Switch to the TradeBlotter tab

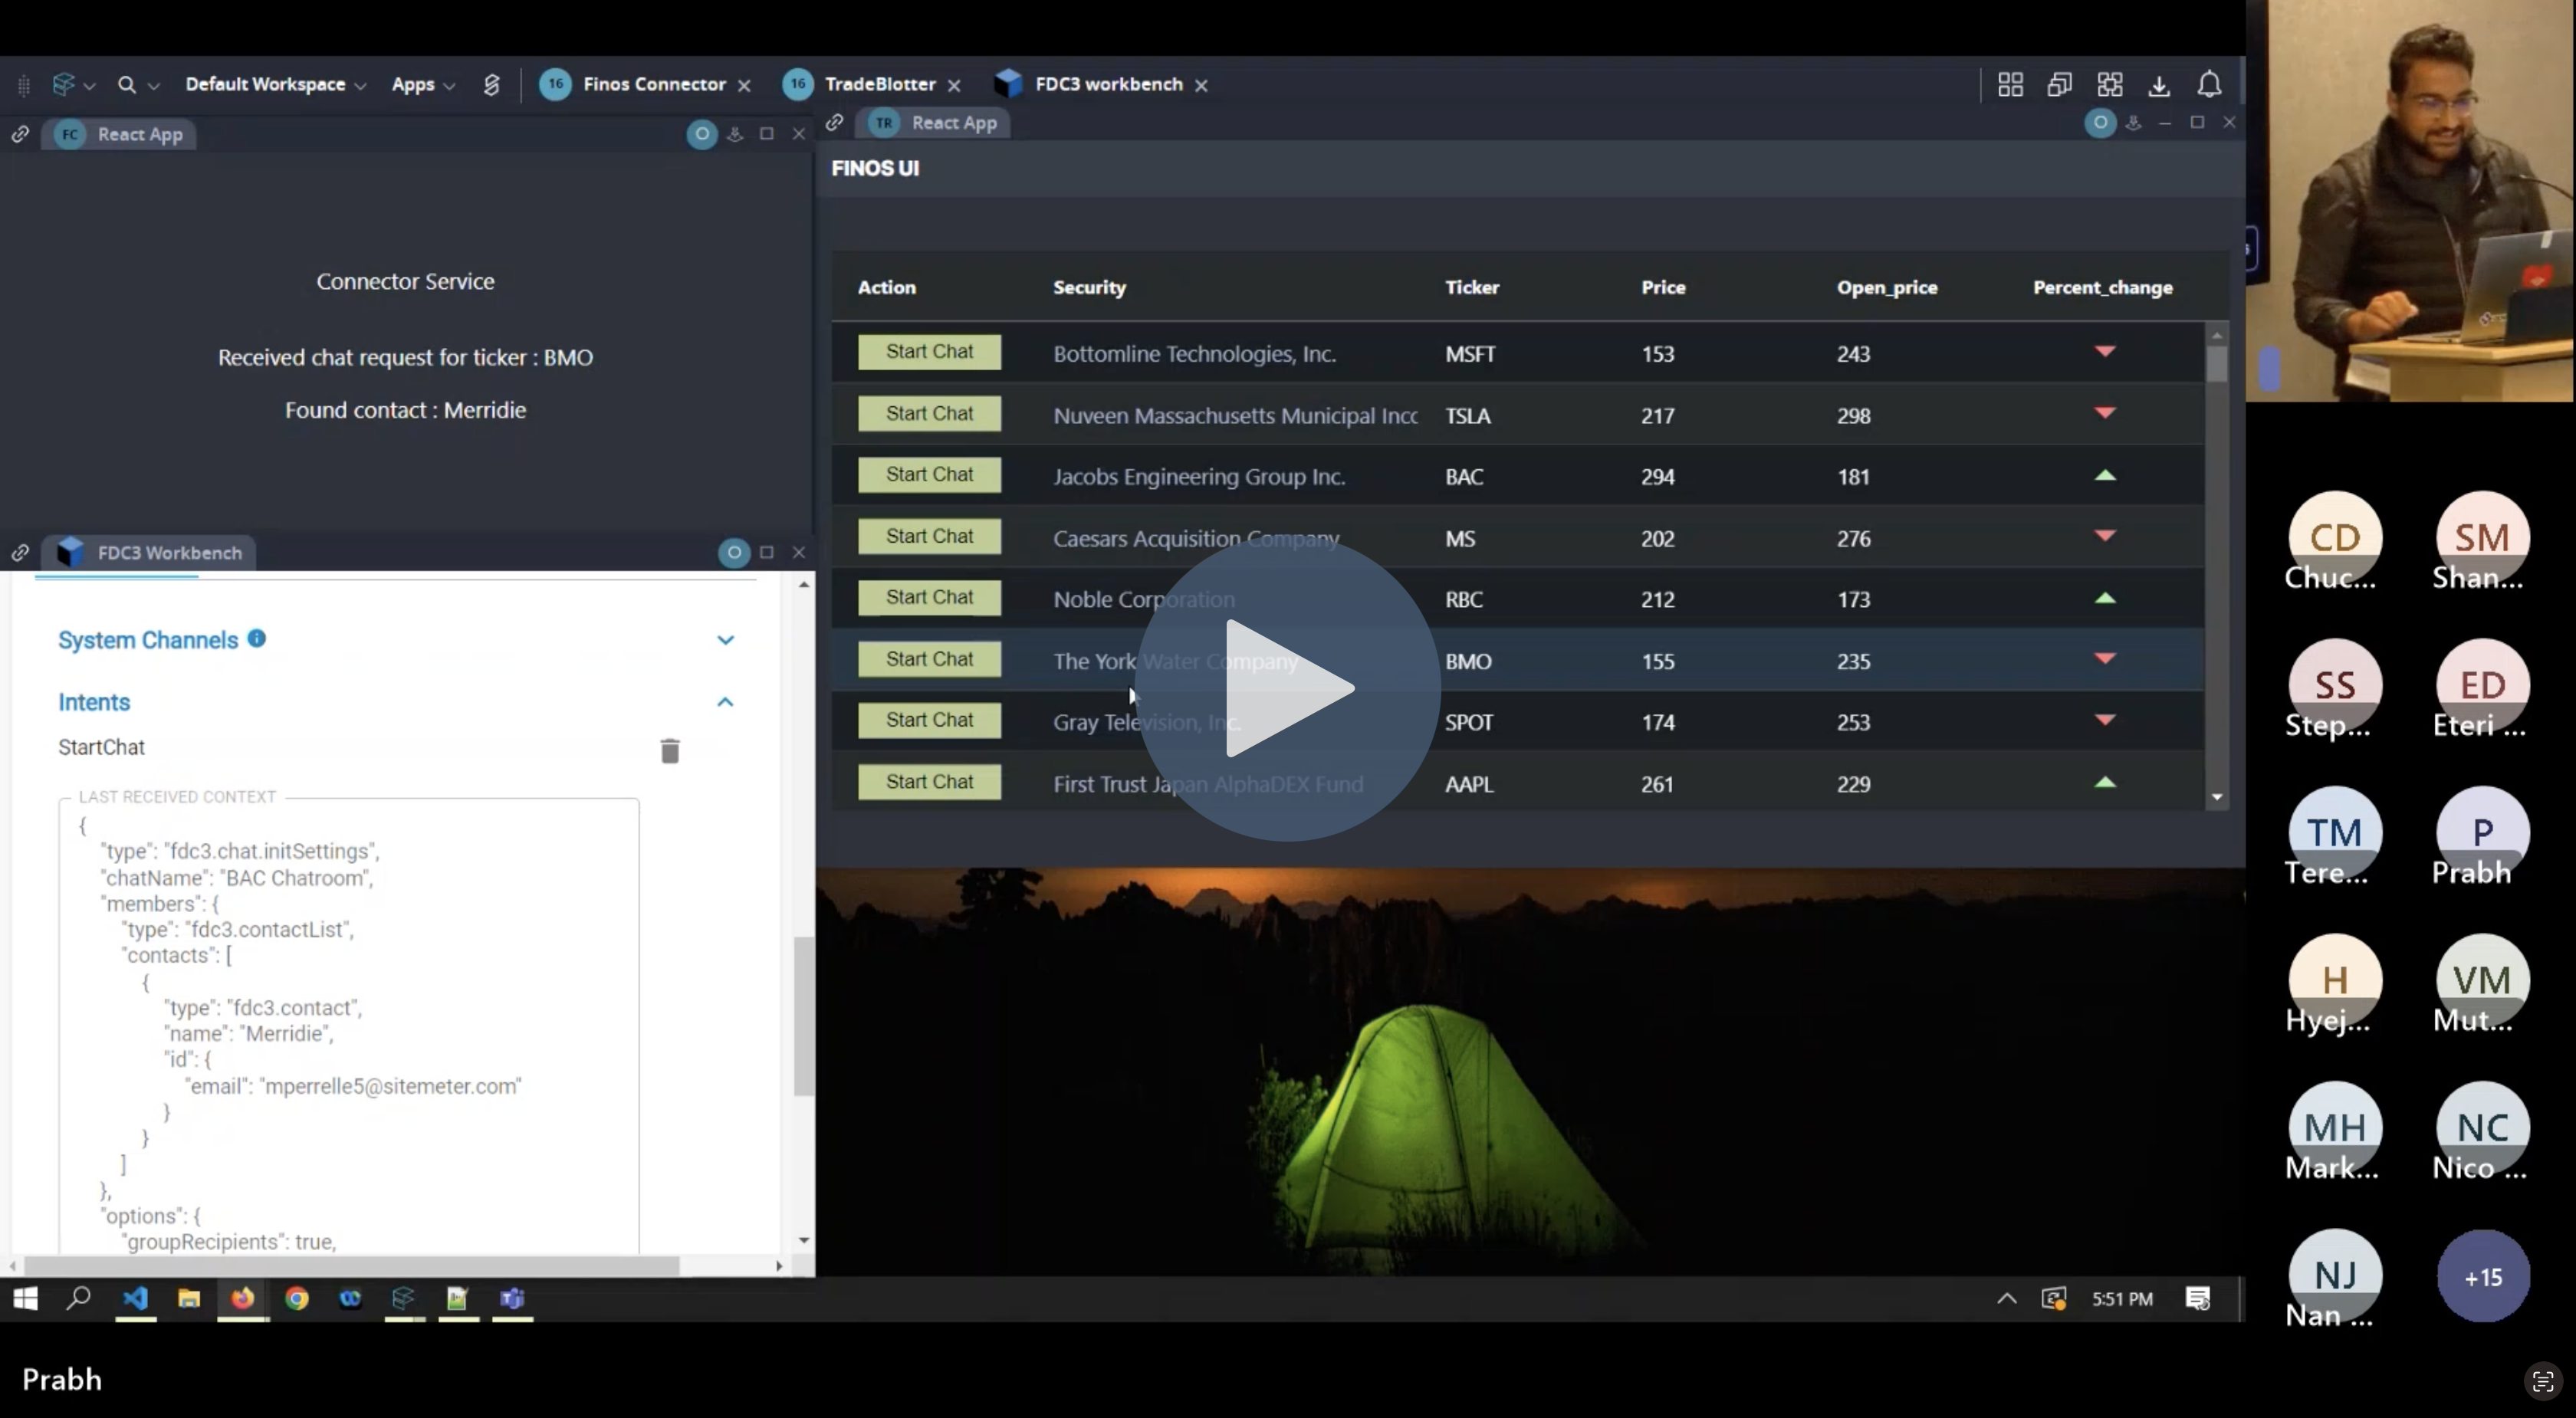click(880, 85)
